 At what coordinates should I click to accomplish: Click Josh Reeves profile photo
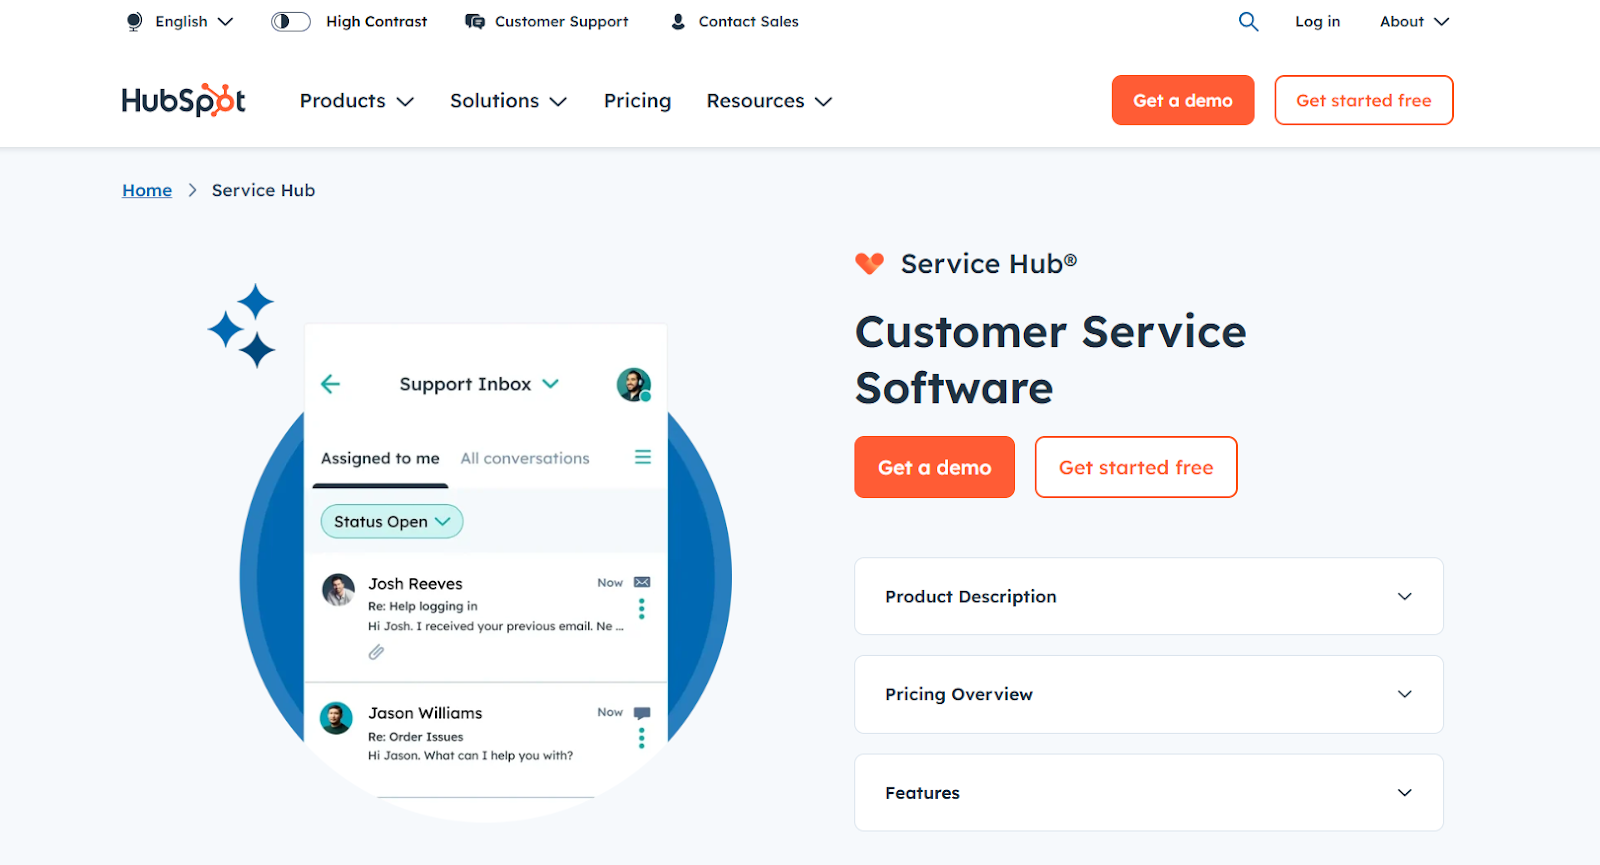point(338,590)
